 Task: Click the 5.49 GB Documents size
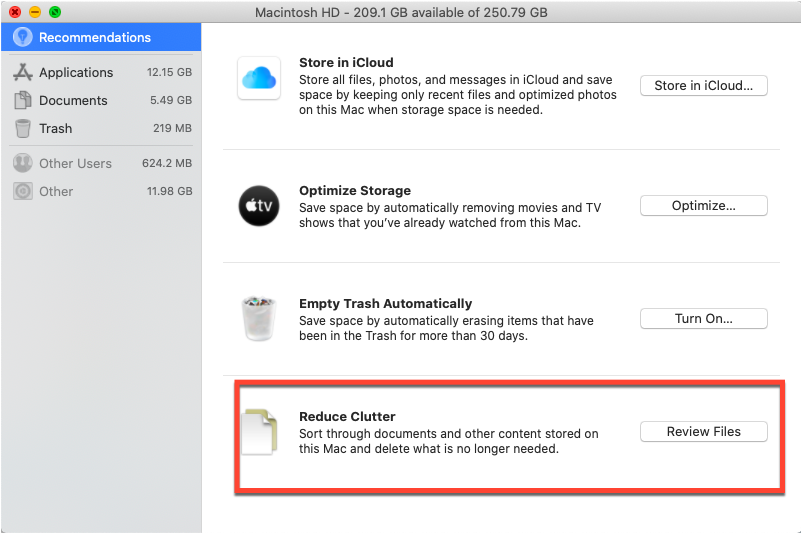pos(171,100)
